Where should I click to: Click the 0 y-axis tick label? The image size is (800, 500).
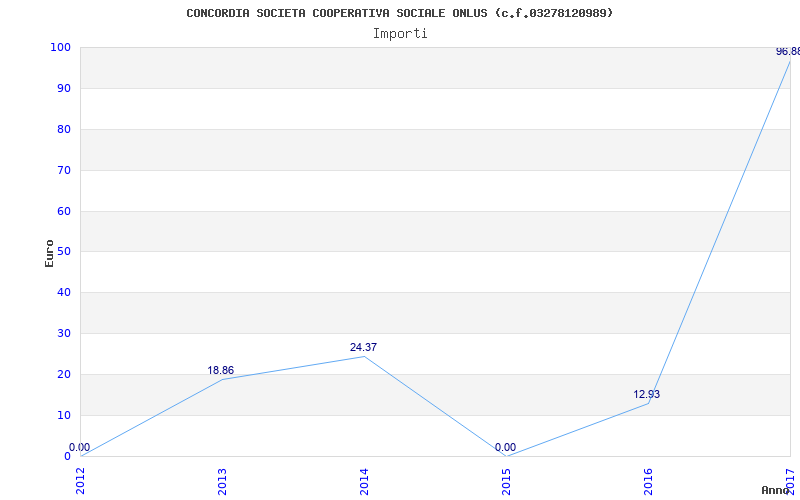pyautogui.click(x=67, y=456)
